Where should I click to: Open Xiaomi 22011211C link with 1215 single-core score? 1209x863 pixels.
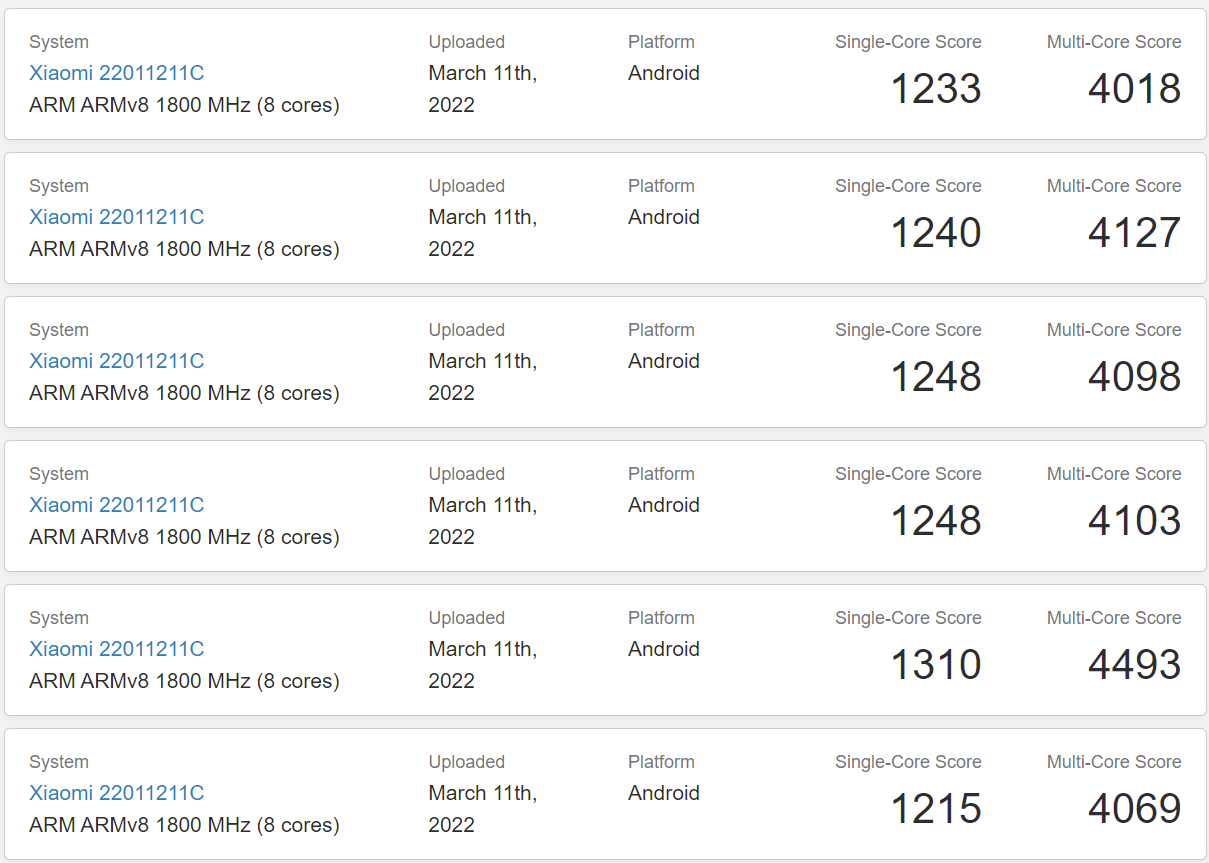coord(116,793)
